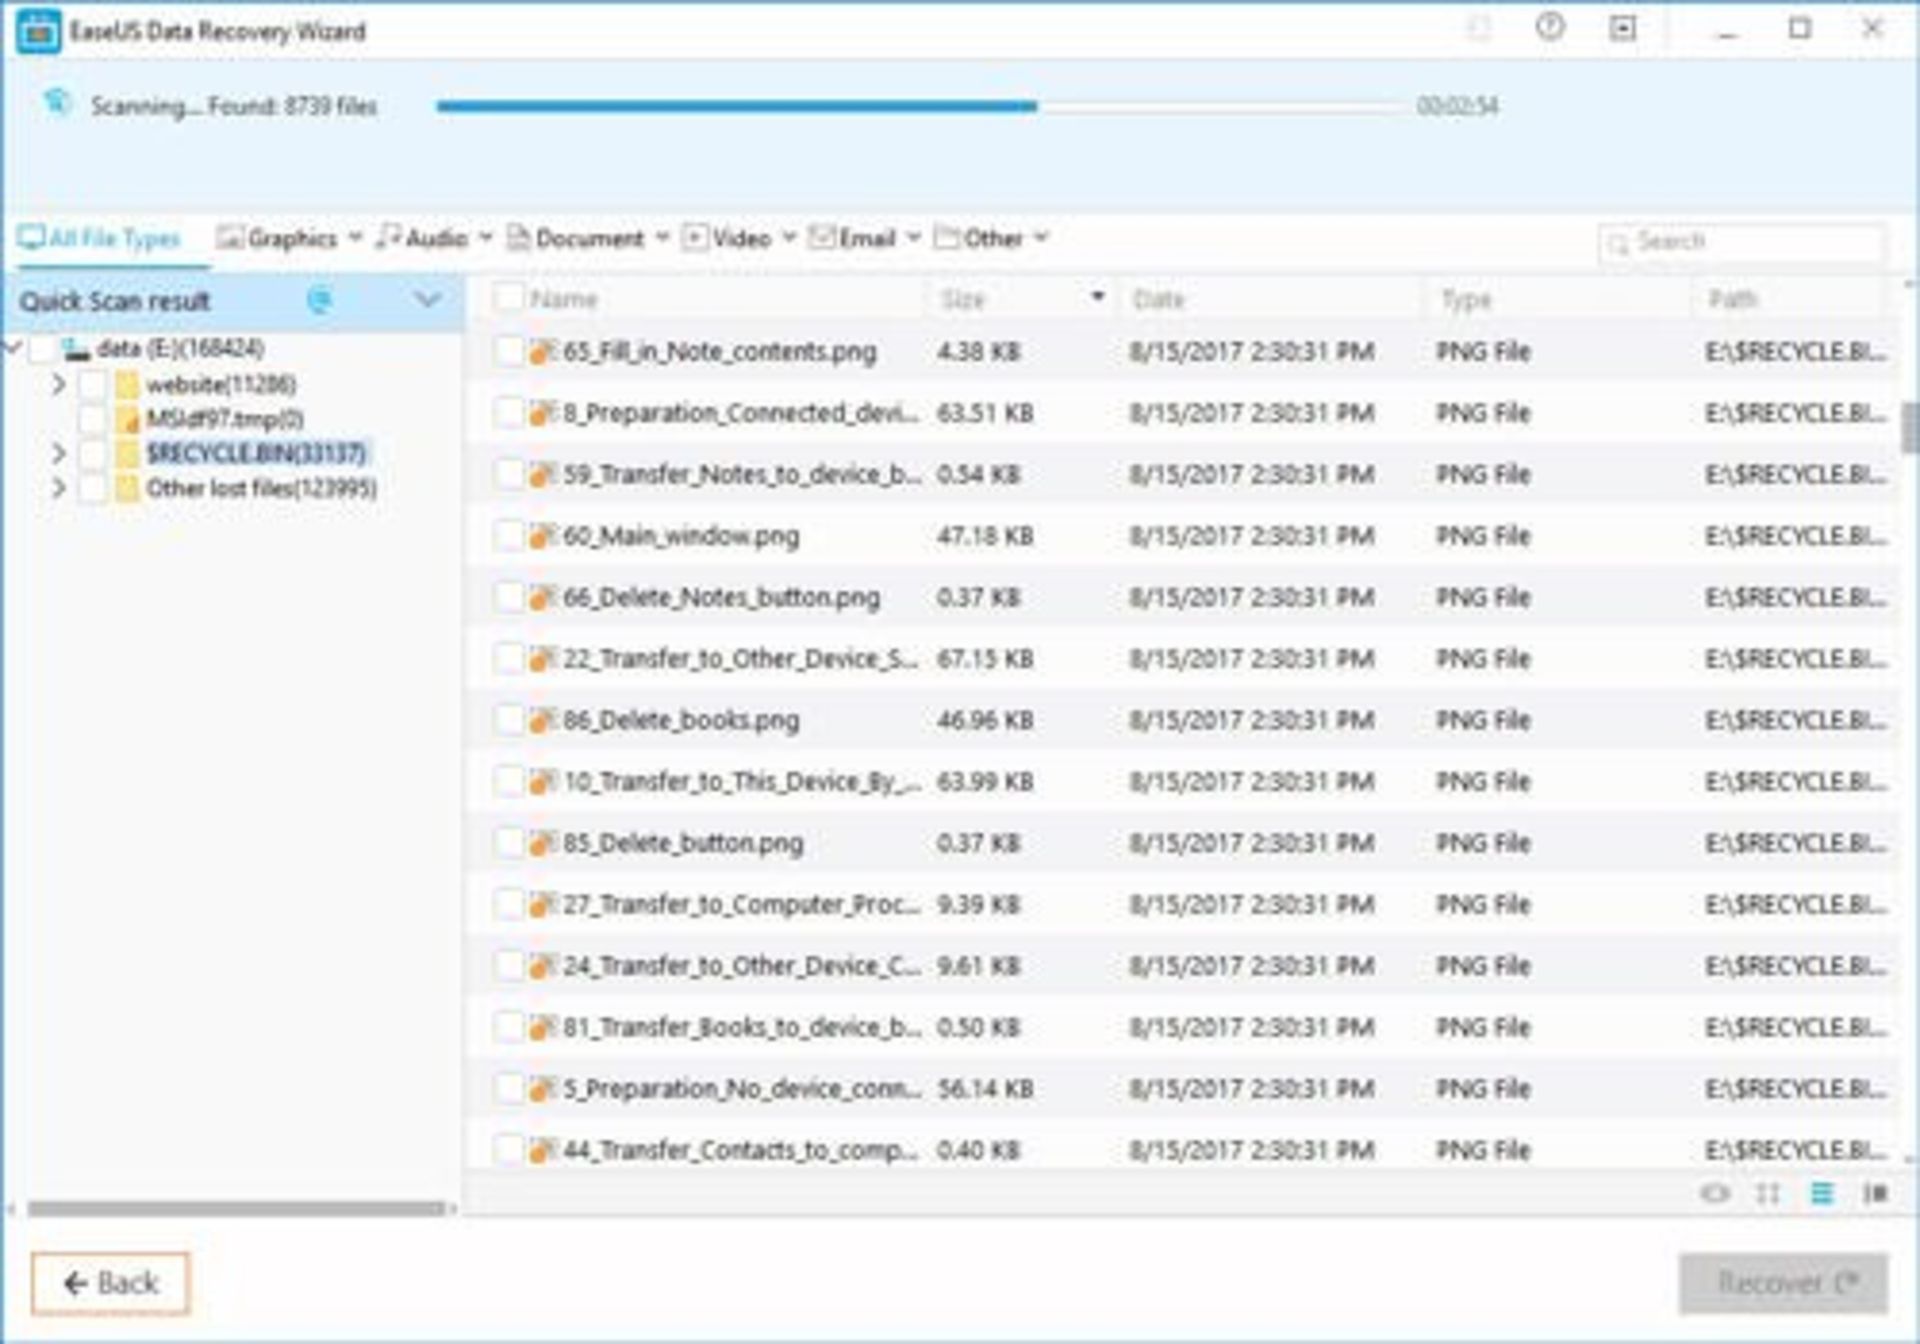Check the box for 22_Transfer_to_Other_Device_S

coord(508,659)
